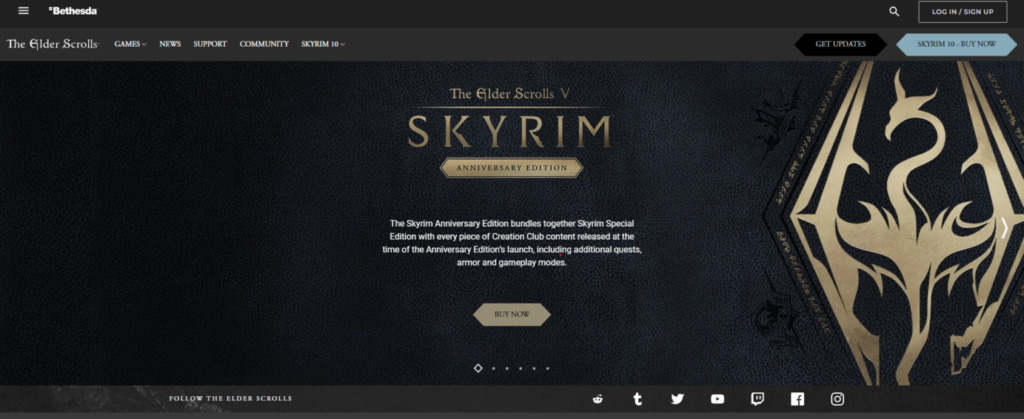Expand the Games dropdown menu
This screenshot has height=419, width=1024.
point(130,44)
